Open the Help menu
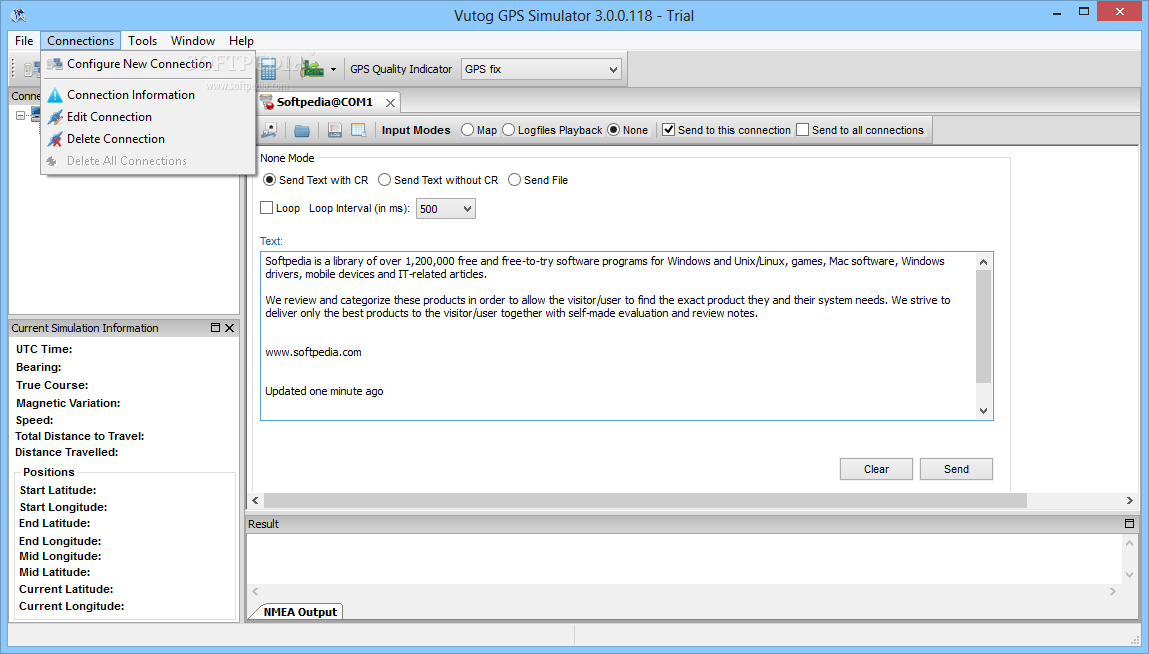 point(241,41)
